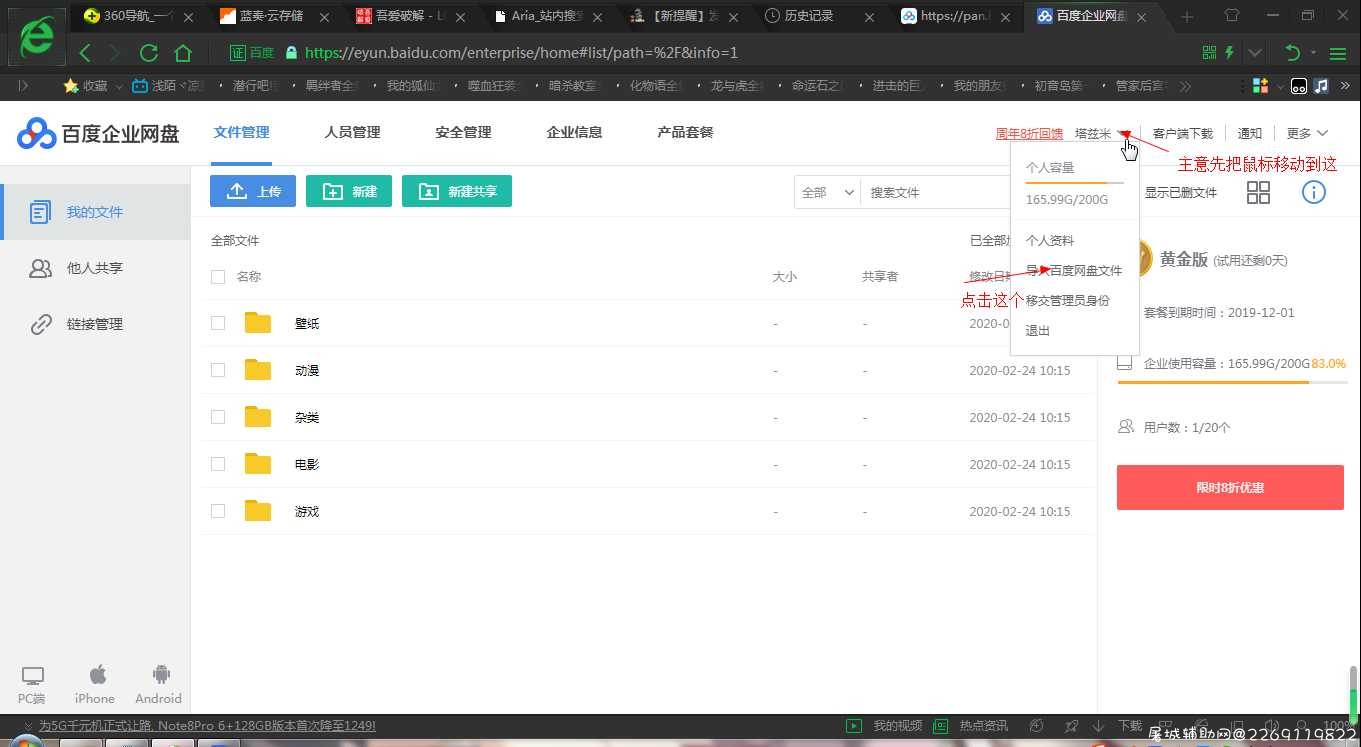
Task: Click the music note extension icon
Action: point(1321,86)
